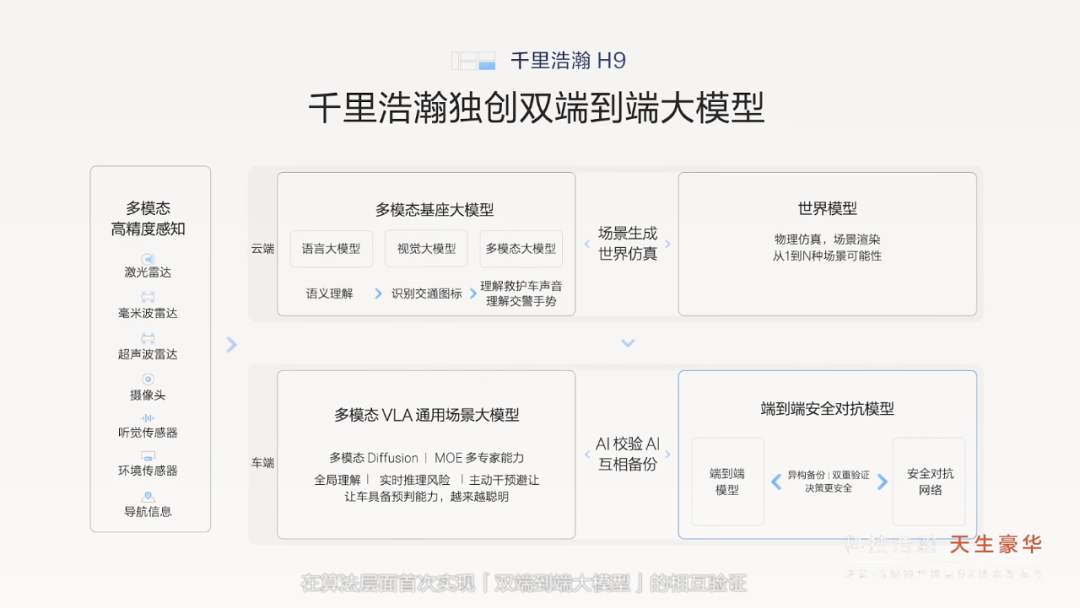1080x608 pixels.
Task: Click the 摄像头 label
Action: (x=148, y=395)
